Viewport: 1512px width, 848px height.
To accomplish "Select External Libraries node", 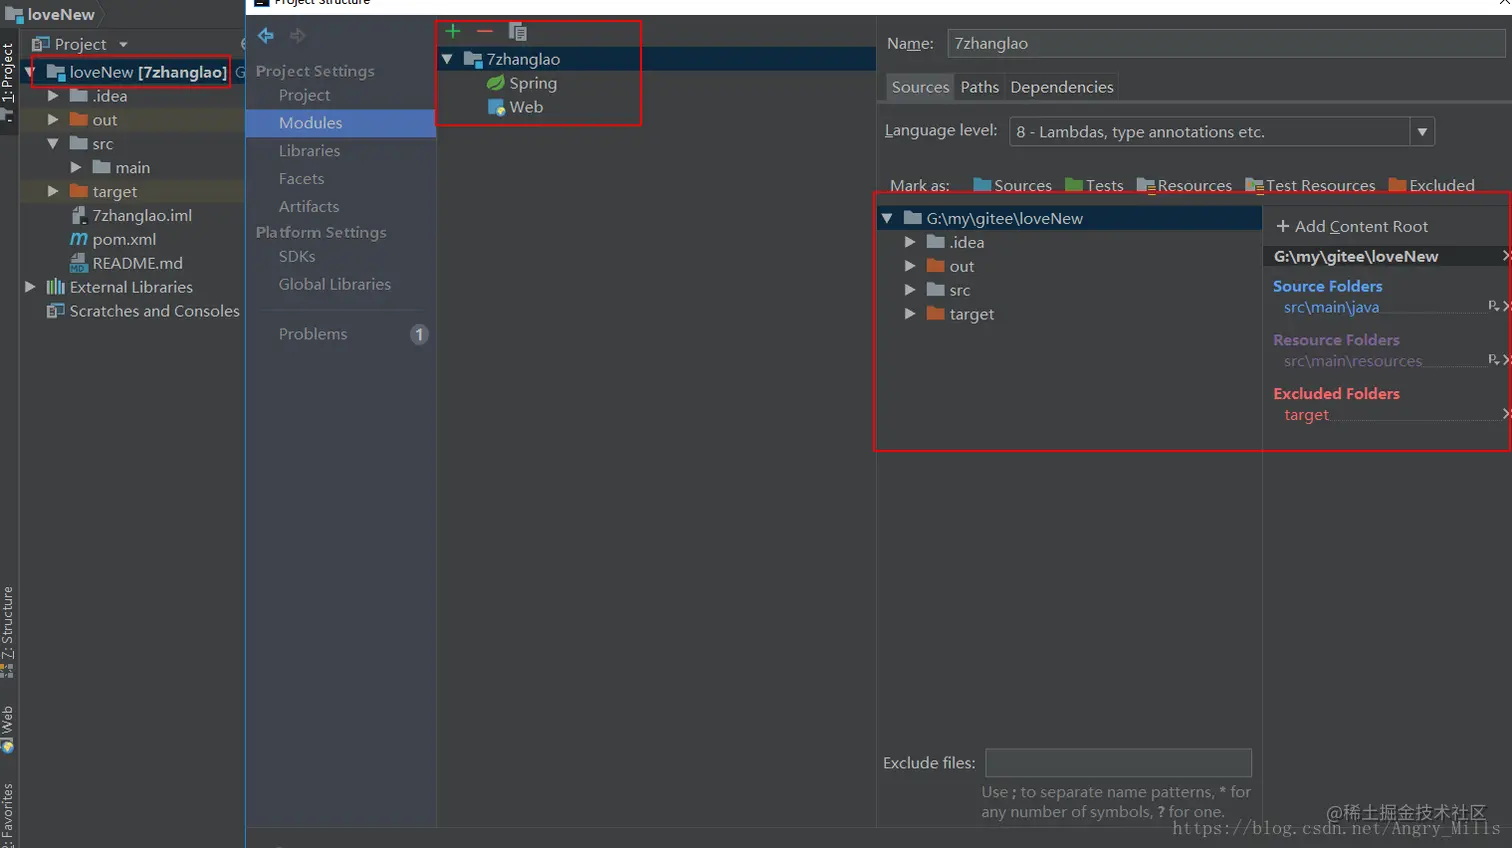I will (x=120, y=287).
